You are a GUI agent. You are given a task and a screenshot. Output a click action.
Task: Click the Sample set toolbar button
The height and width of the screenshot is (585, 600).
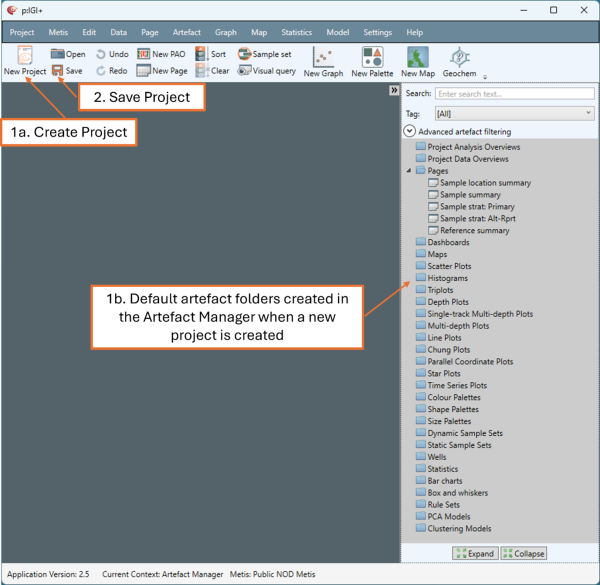[x=264, y=54]
